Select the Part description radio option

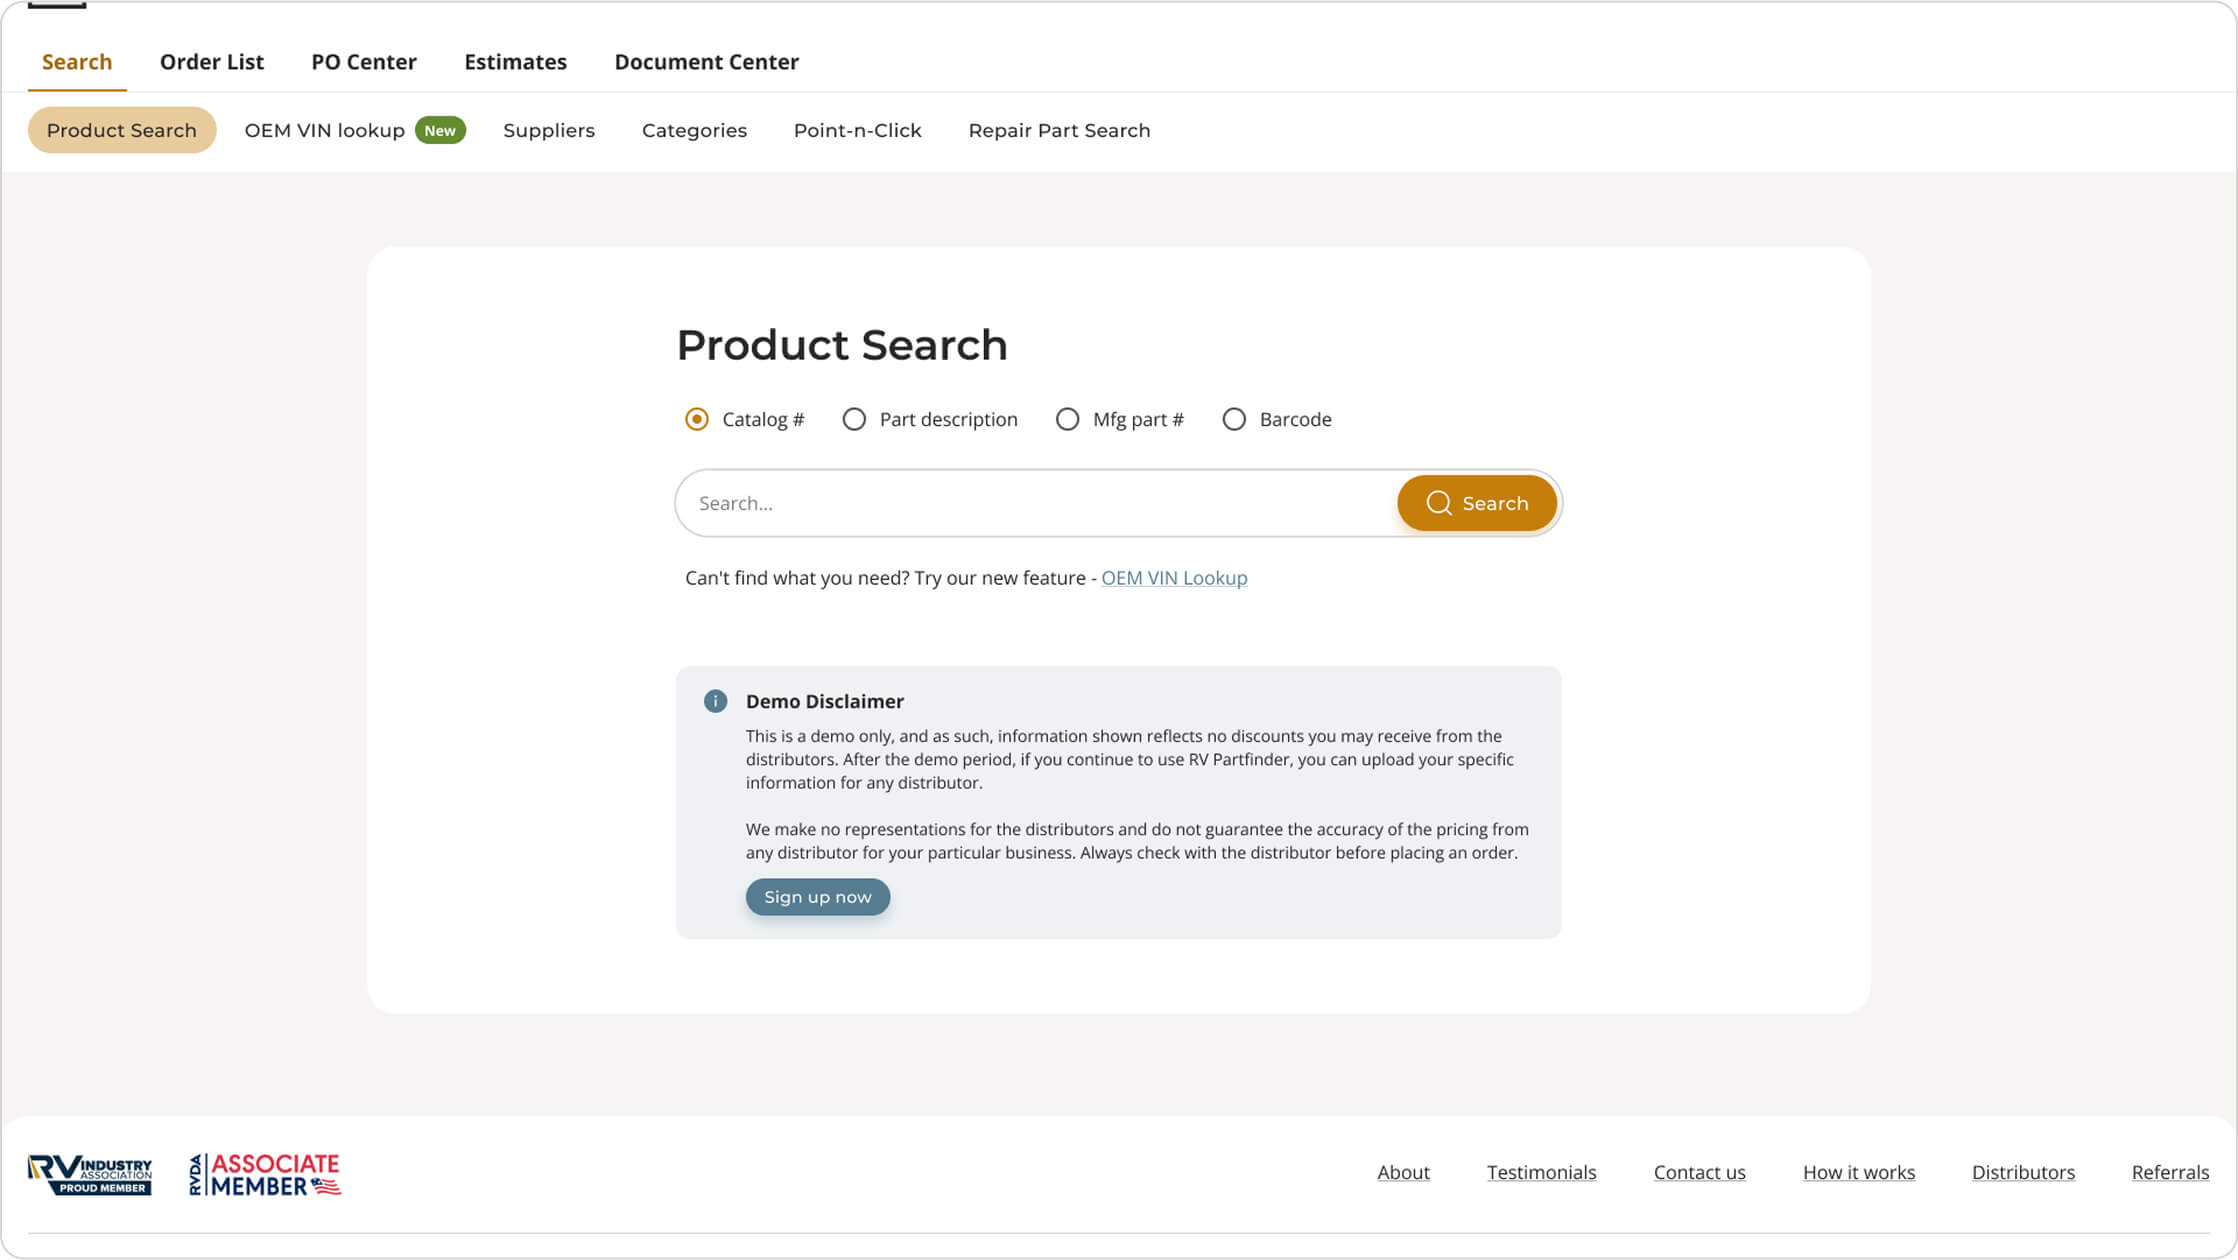coord(854,419)
